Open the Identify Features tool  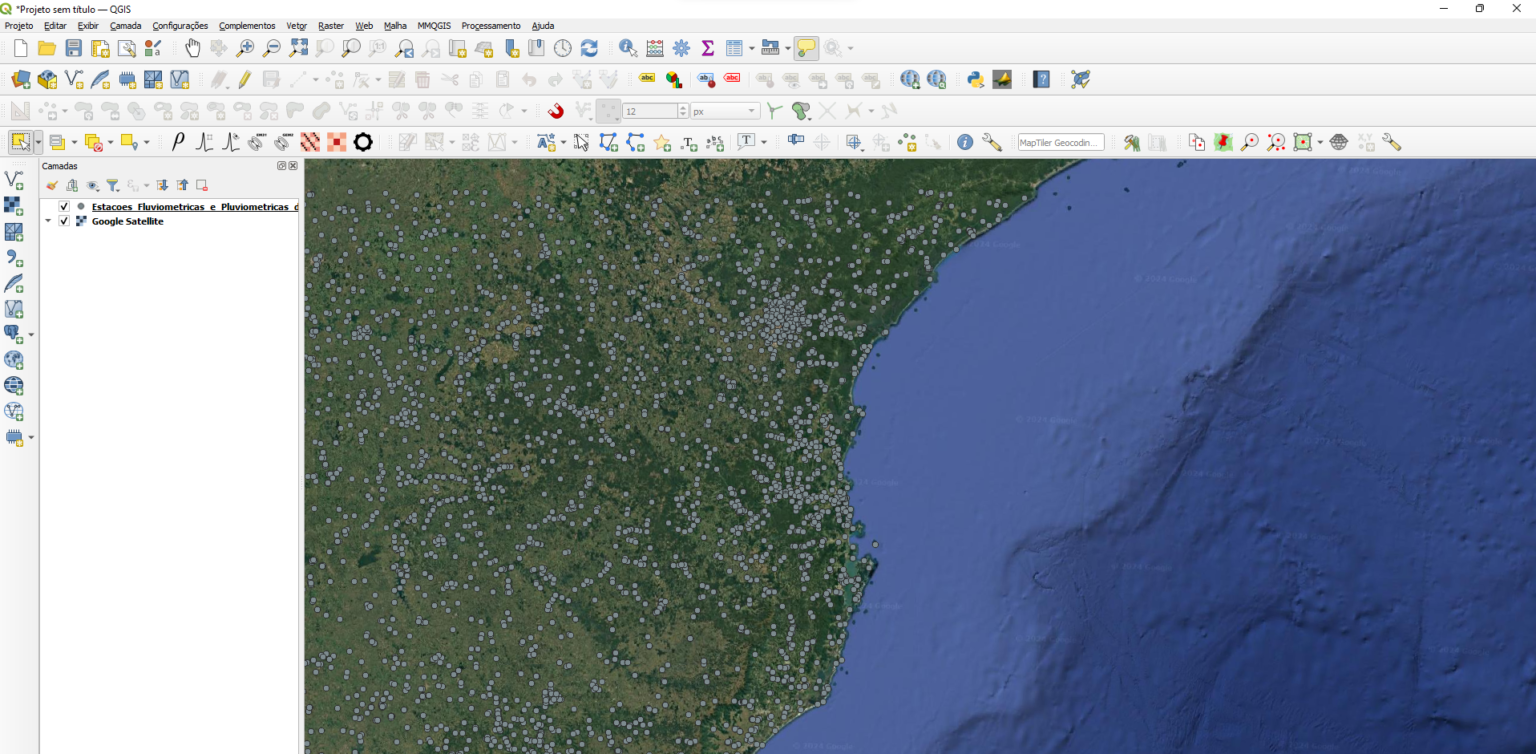627,47
